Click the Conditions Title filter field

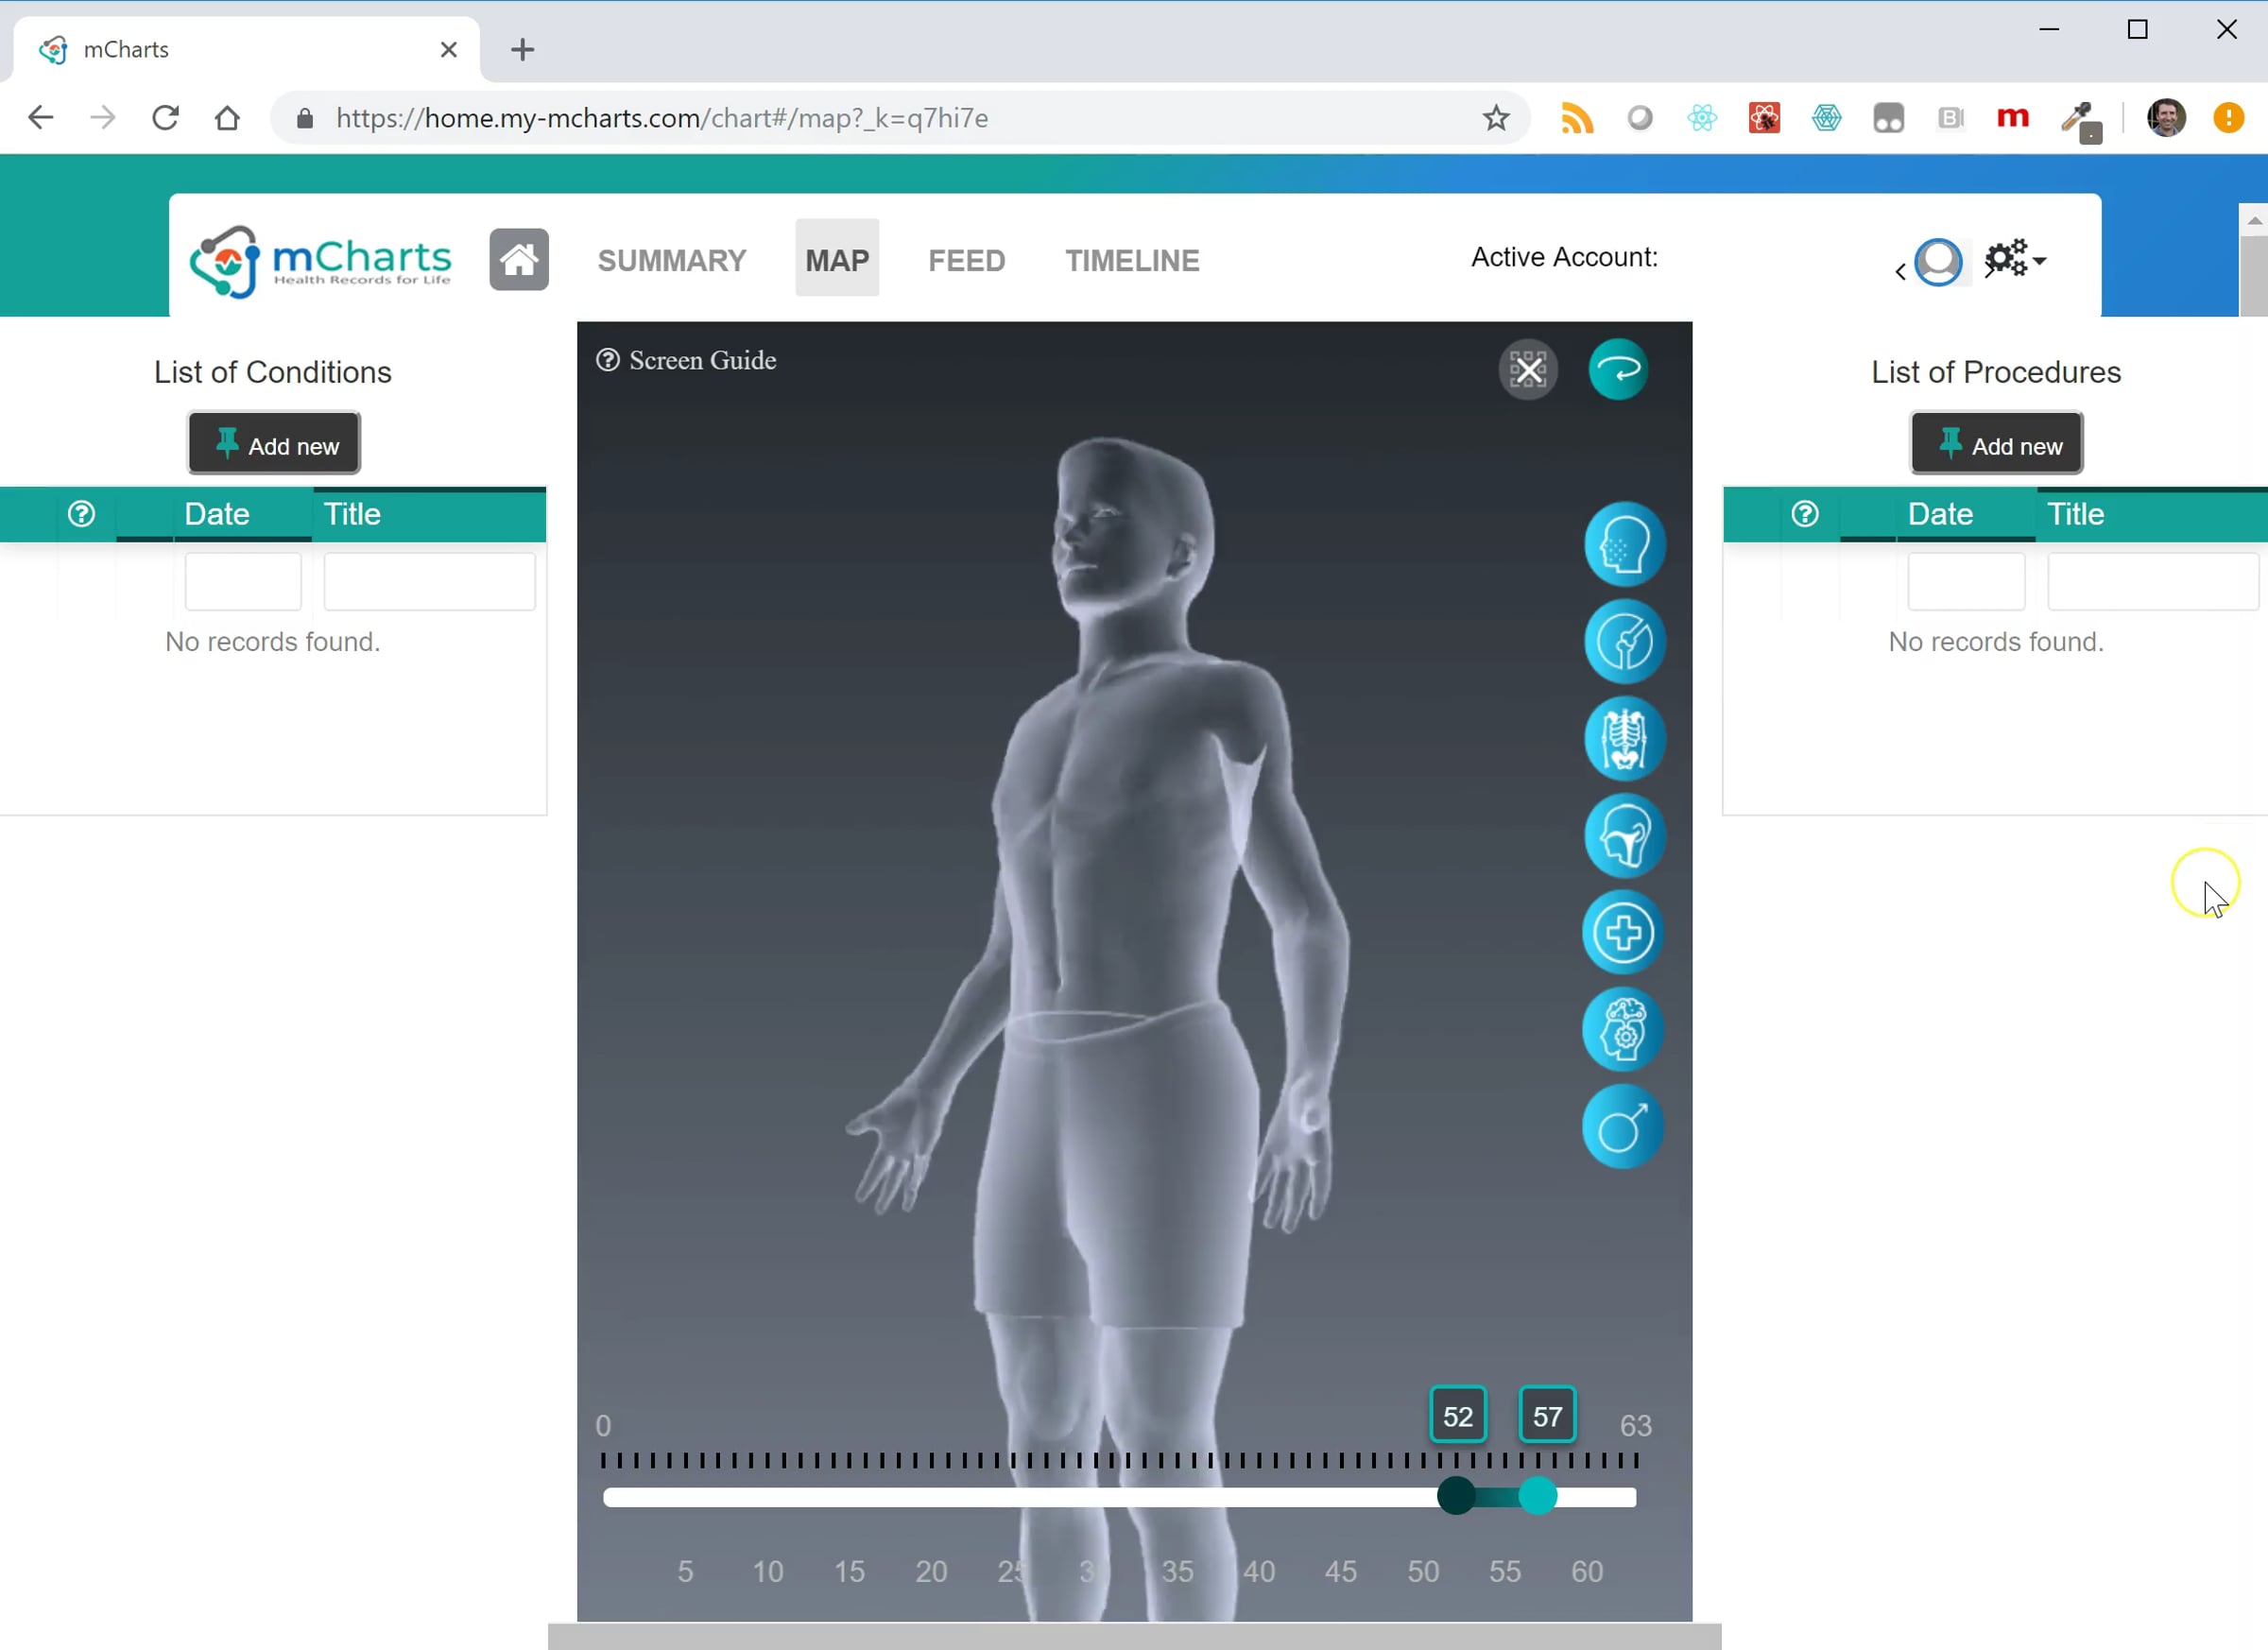coord(430,581)
